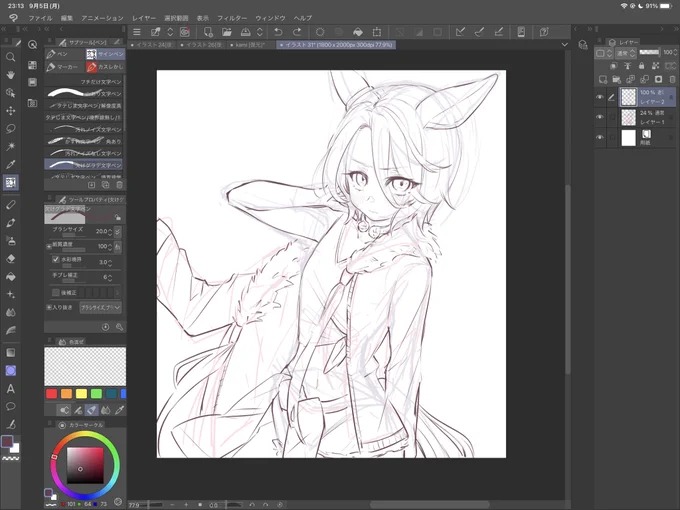The width and height of the screenshot is (680, 510).
Task: Select the hand move tool
Action: 11,75
